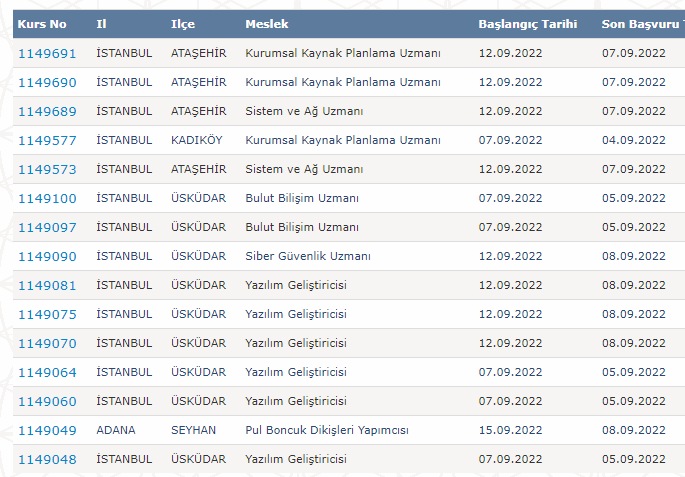The image size is (685, 477).
Task: Click the Il column header
Action: coord(101,24)
